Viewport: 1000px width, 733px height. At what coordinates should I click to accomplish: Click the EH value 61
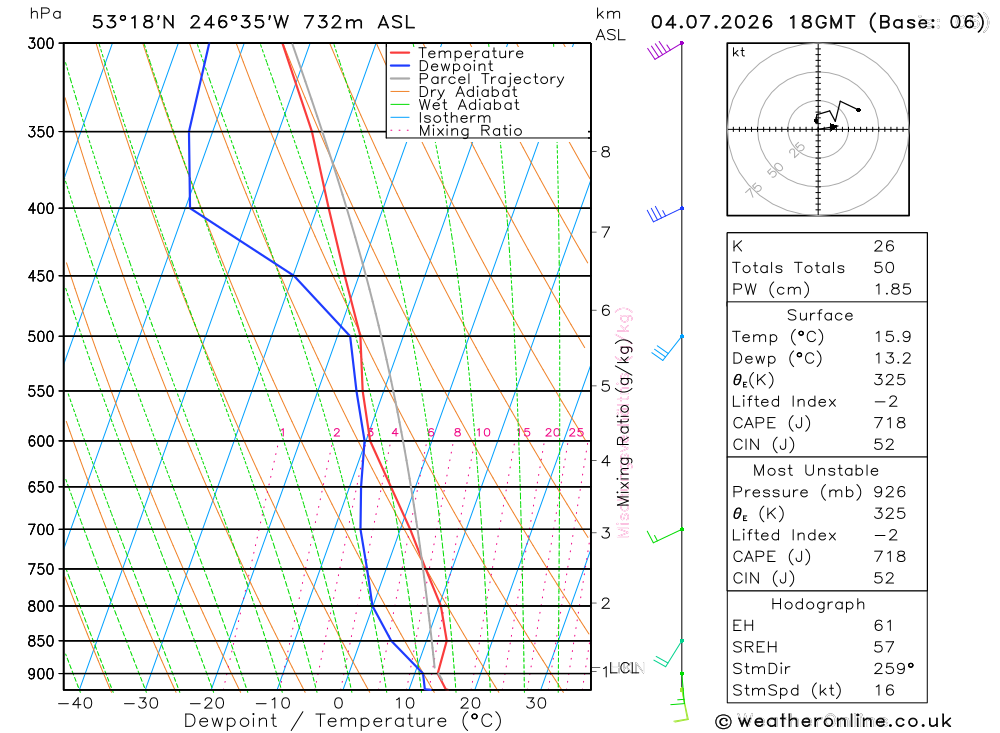coord(883,626)
